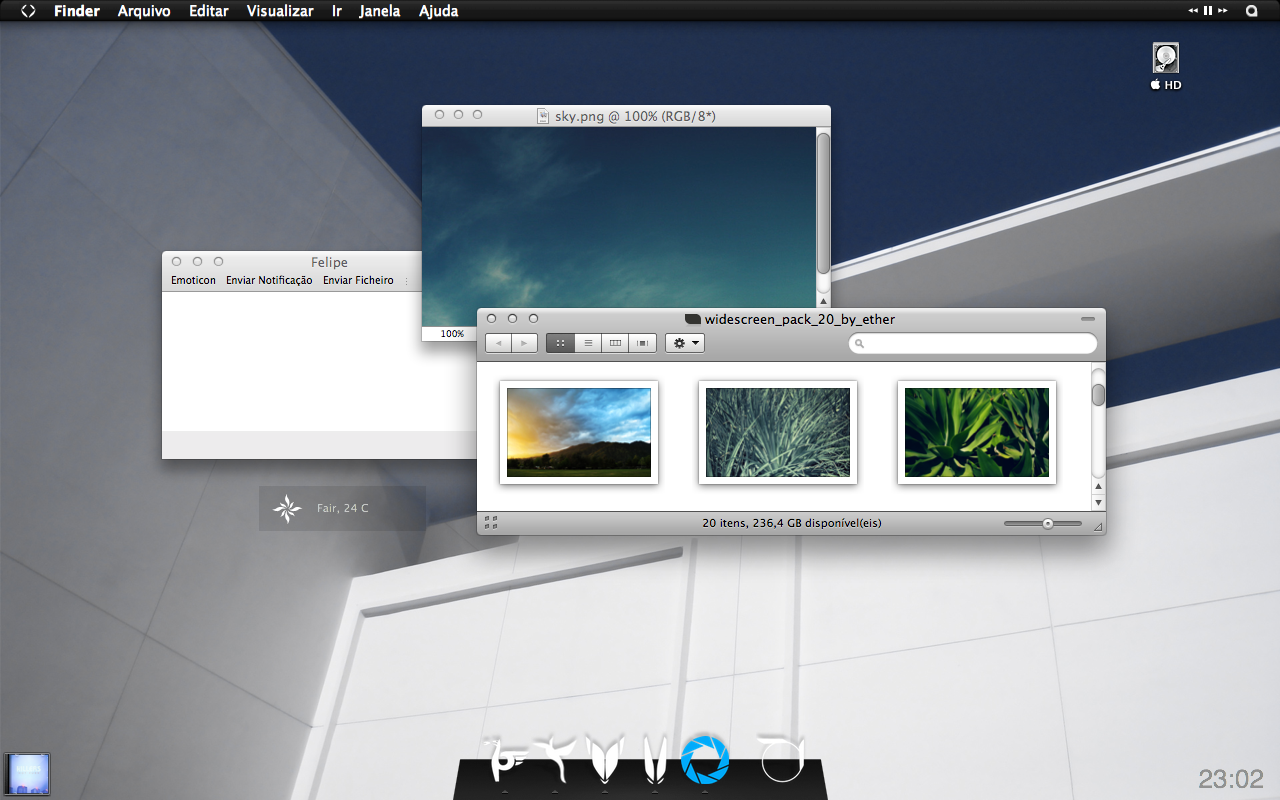This screenshot has width=1280, height=800.
Task: Click the Felipe window title text
Action: pos(329,262)
